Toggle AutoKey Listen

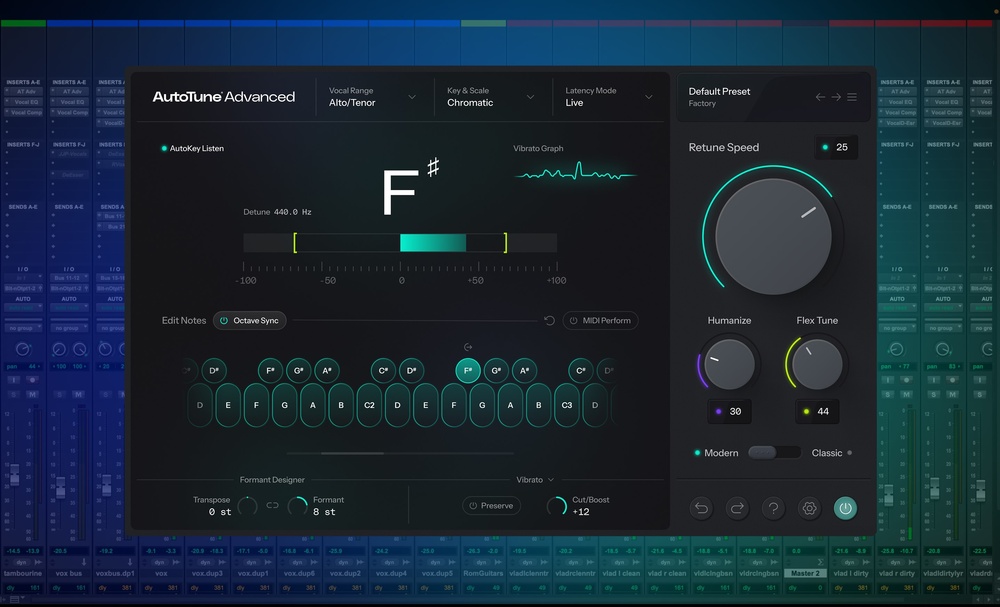click(193, 149)
